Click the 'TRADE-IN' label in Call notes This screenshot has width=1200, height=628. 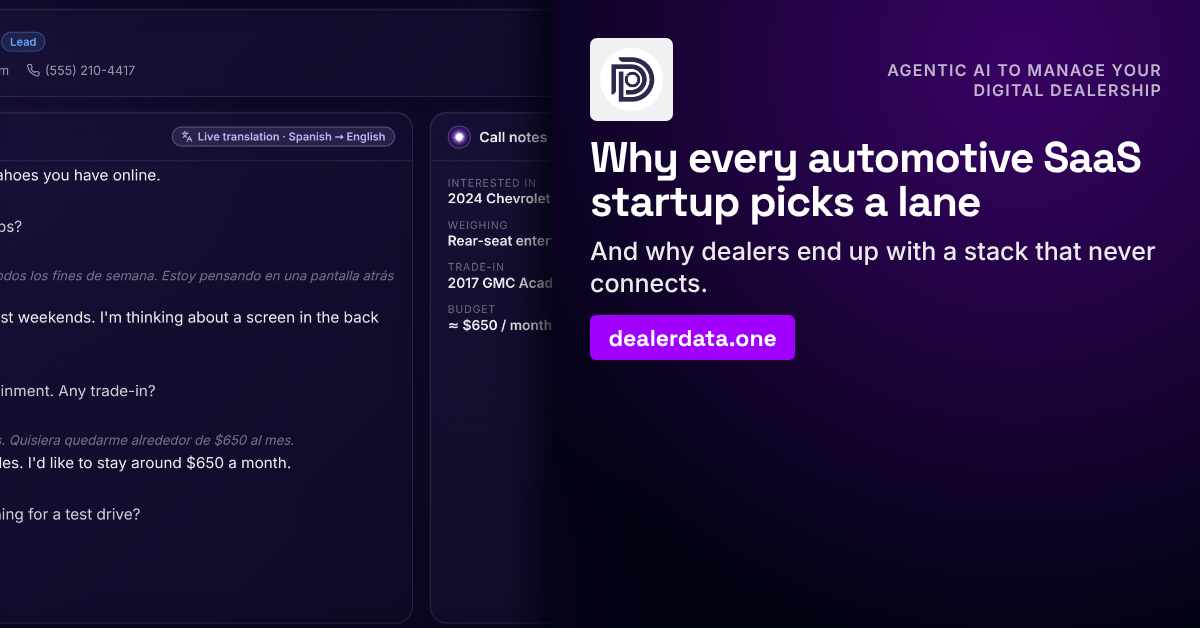476,268
